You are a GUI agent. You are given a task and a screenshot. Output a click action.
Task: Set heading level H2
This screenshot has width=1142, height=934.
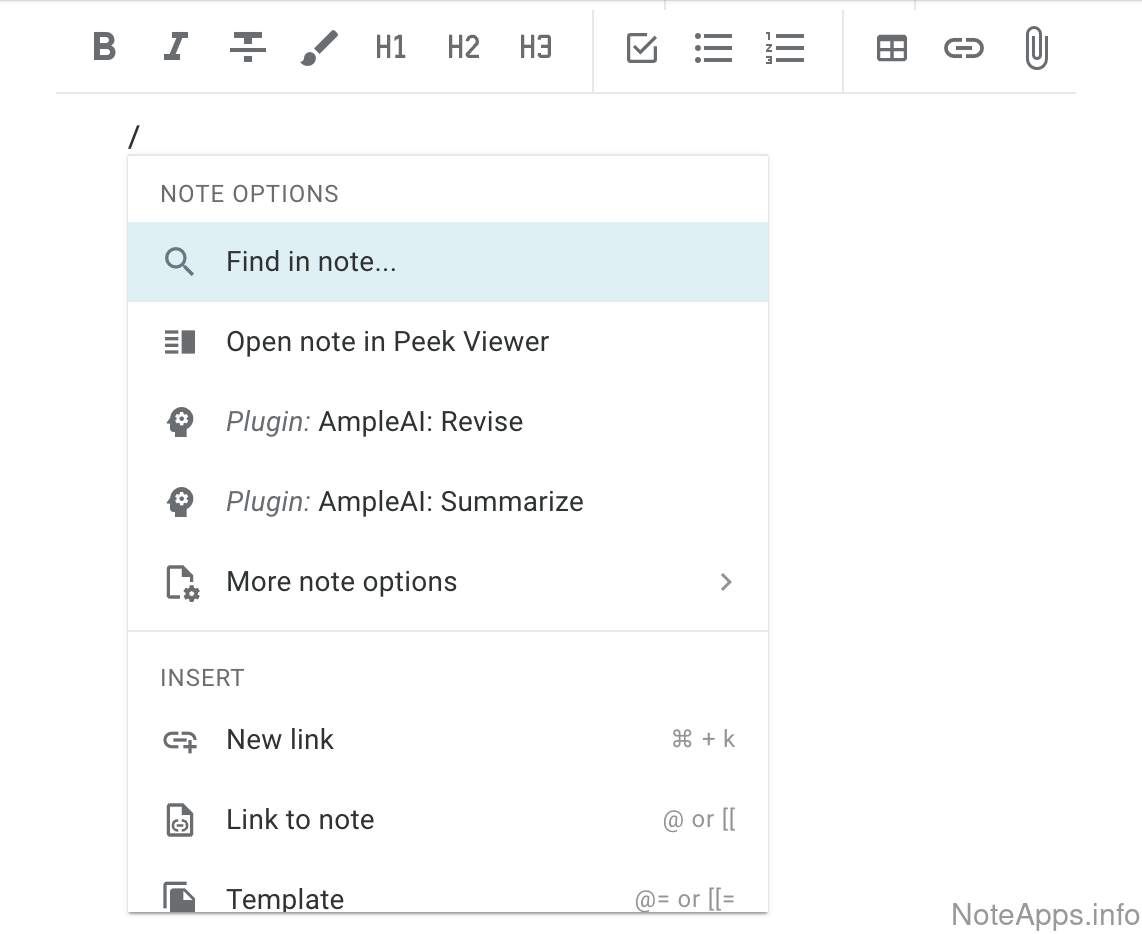pyautogui.click(x=463, y=47)
